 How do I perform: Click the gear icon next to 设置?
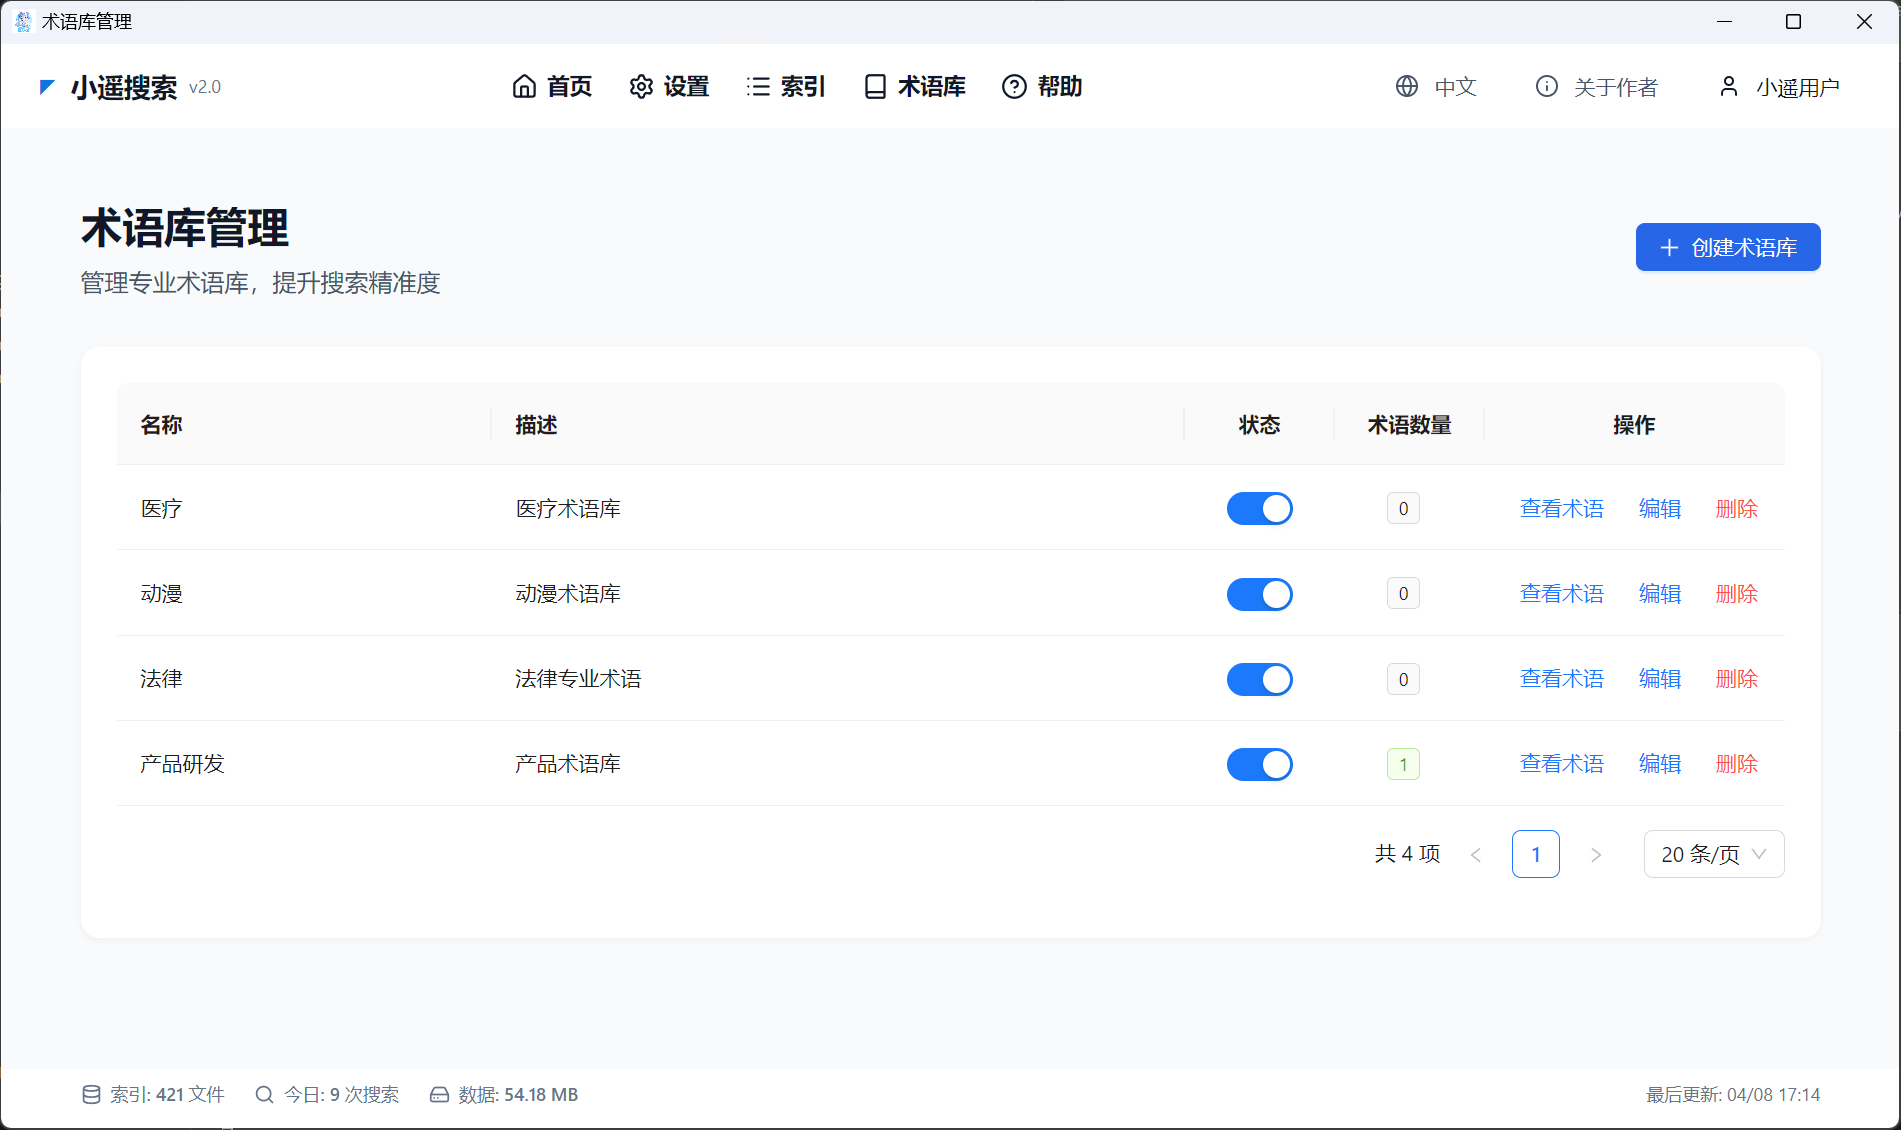[641, 87]
